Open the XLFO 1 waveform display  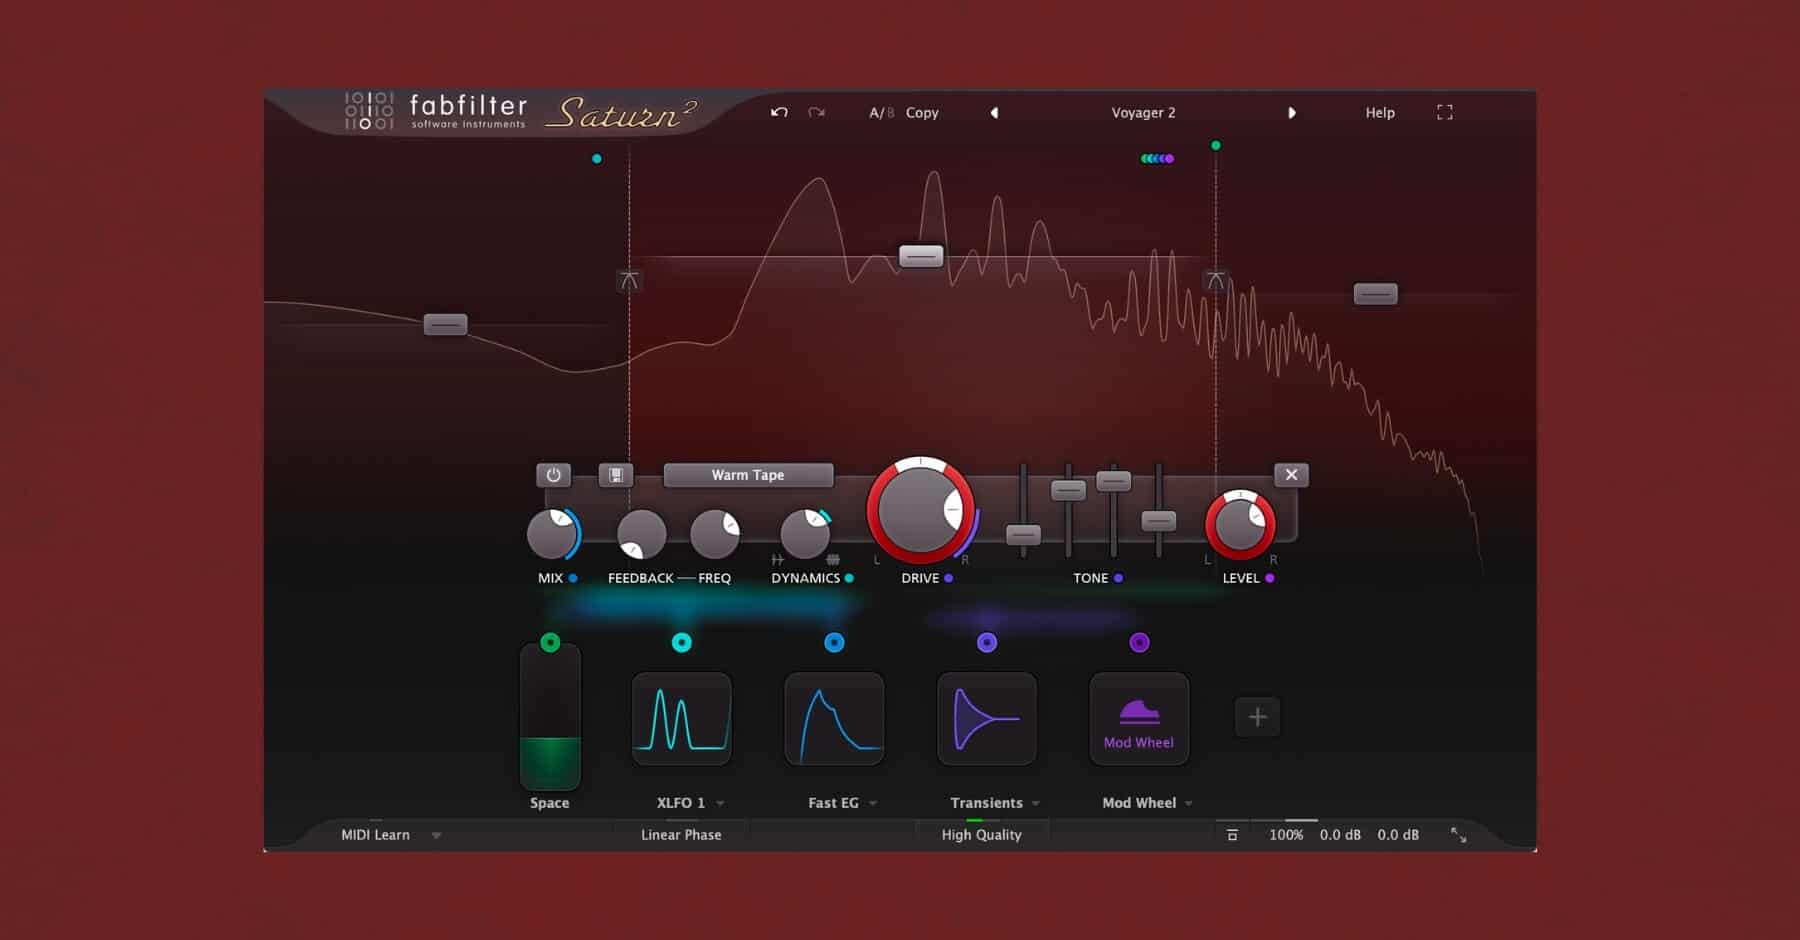pyautogui.click(x=682, y=719)
